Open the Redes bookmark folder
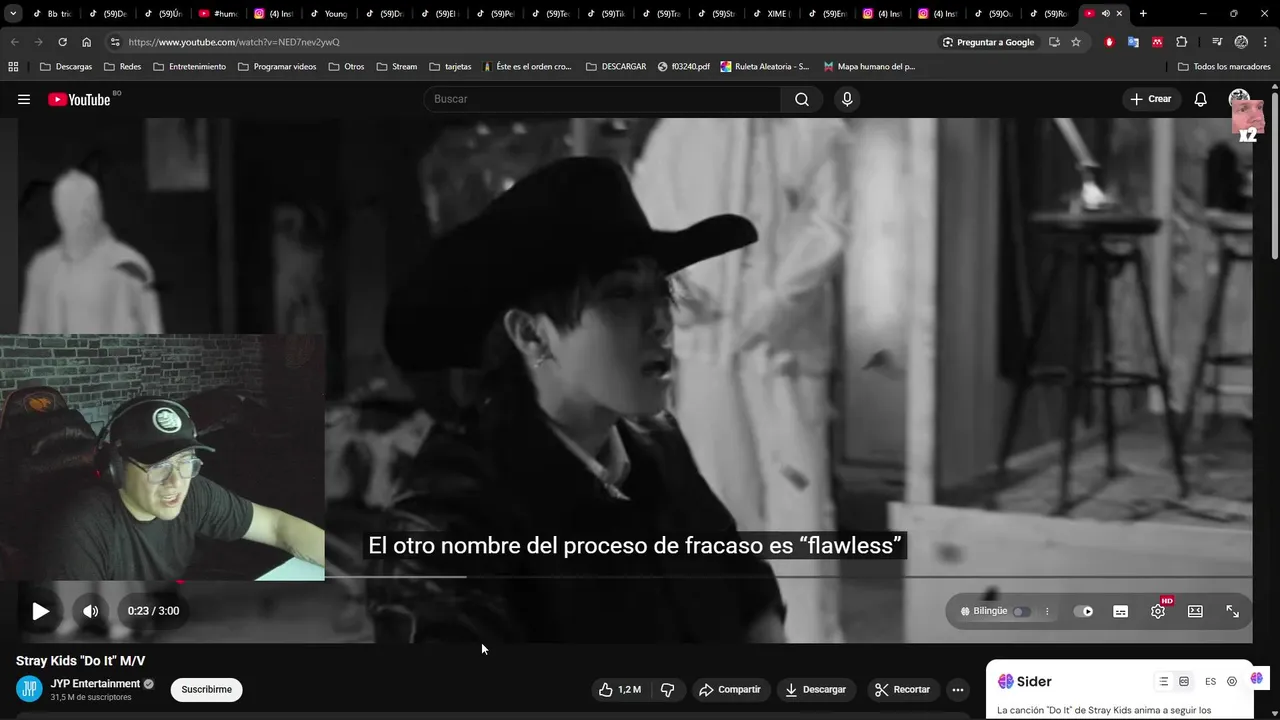Image resolution: width=1280 pixels, height=720 pixels. [x=123, y=67]
